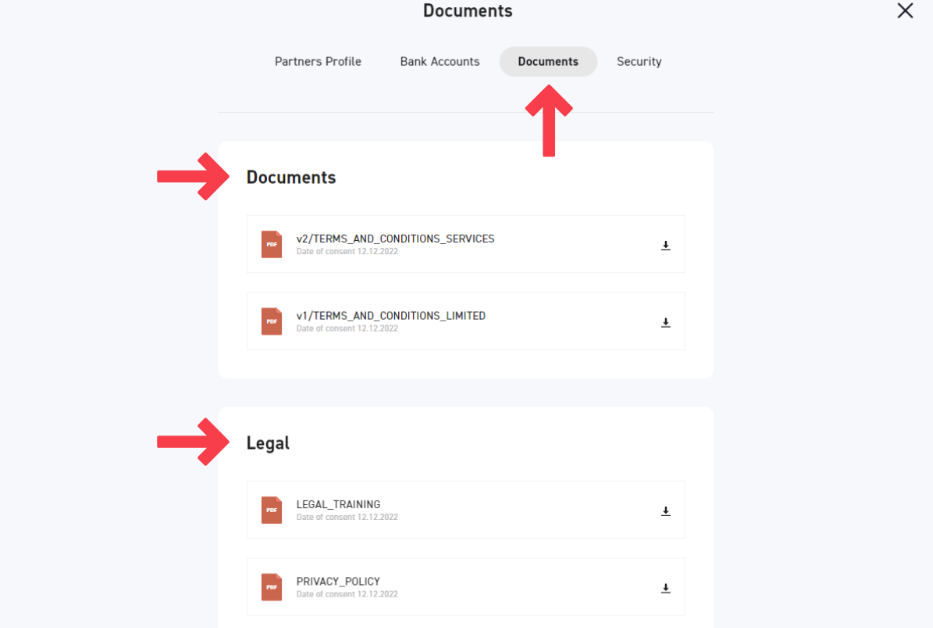This screenshot has width=933, height=628.
Task: Download the PRIVACY_POLICY document
Action: (x=665, y=588)
